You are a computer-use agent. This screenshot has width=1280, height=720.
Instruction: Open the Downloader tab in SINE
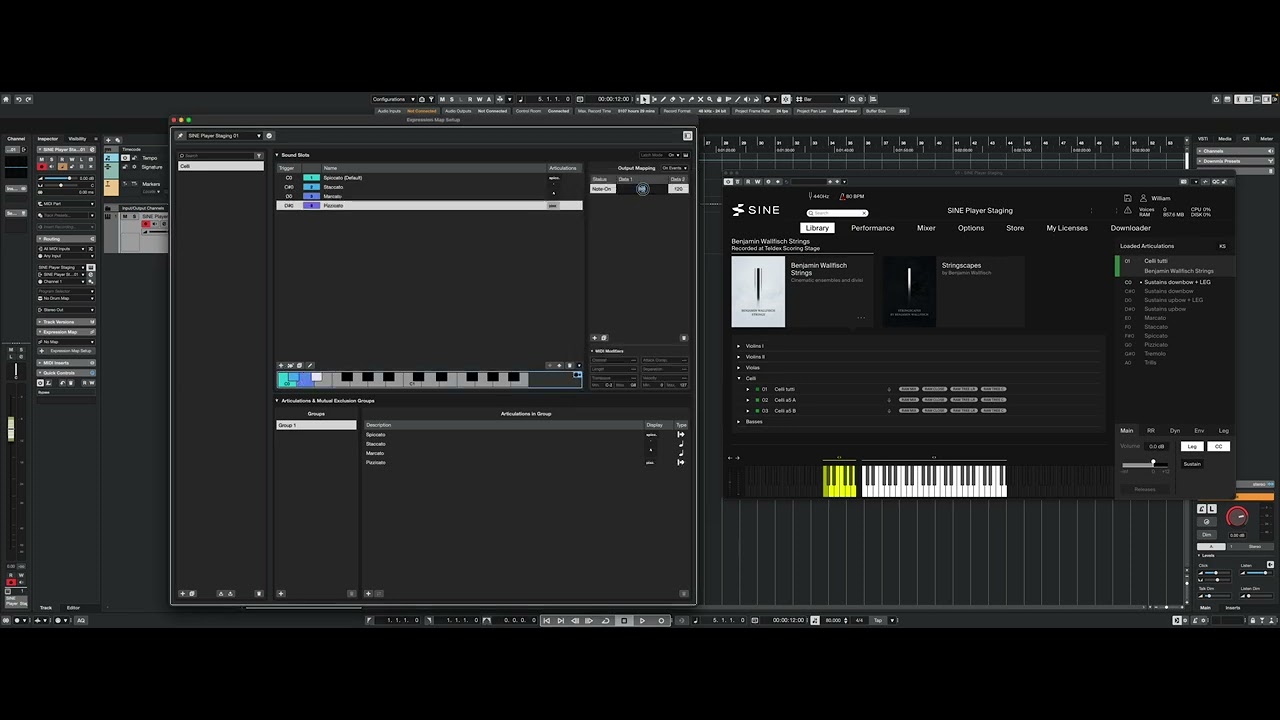tap(1130, 228)
